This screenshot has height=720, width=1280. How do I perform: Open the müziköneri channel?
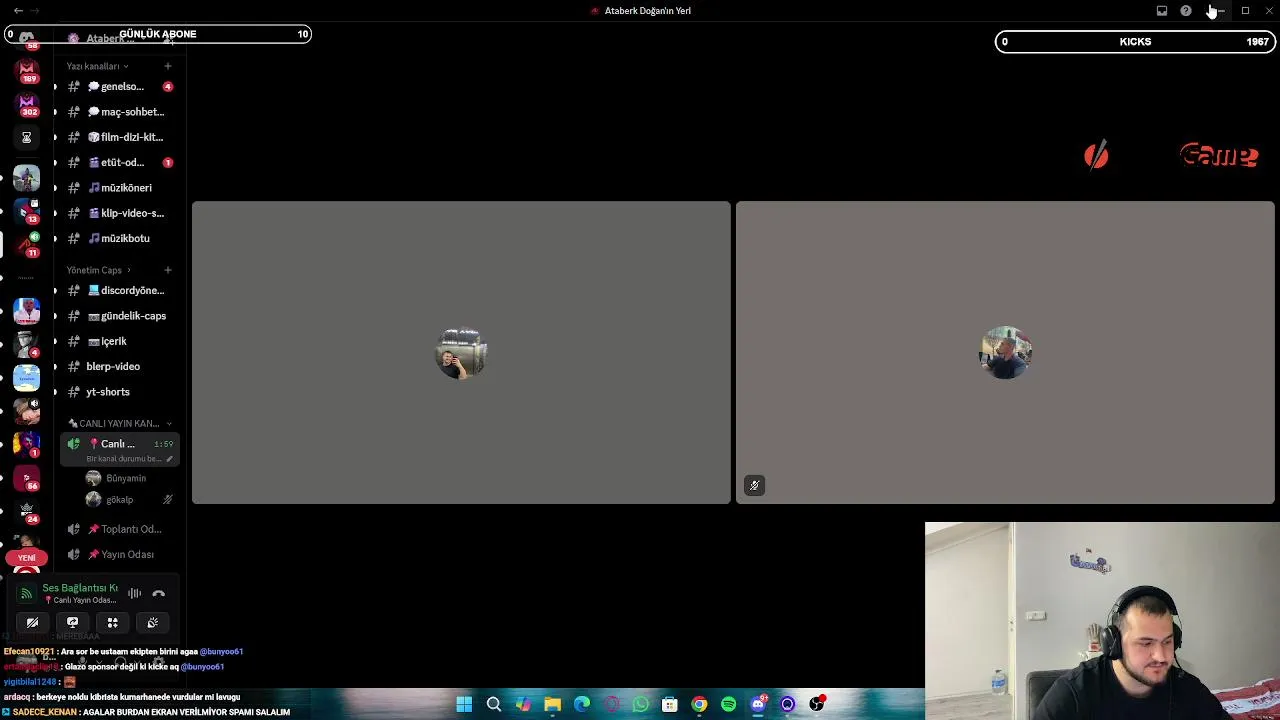[120, 188]
